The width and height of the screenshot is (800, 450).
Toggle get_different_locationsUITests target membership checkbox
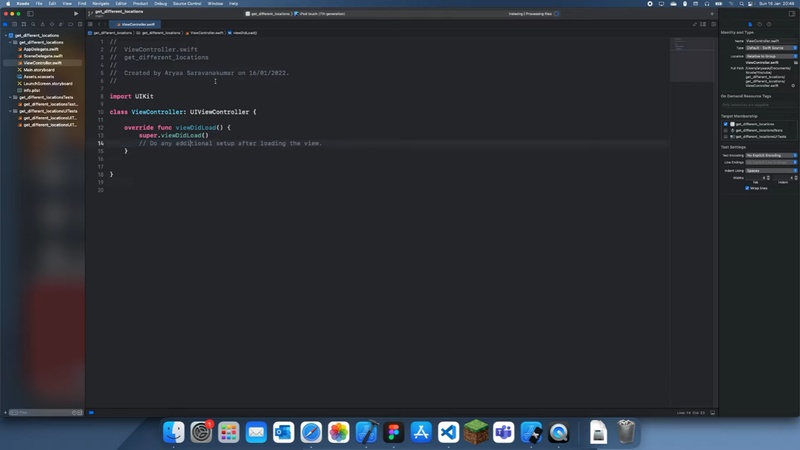[x=726, y=136]
